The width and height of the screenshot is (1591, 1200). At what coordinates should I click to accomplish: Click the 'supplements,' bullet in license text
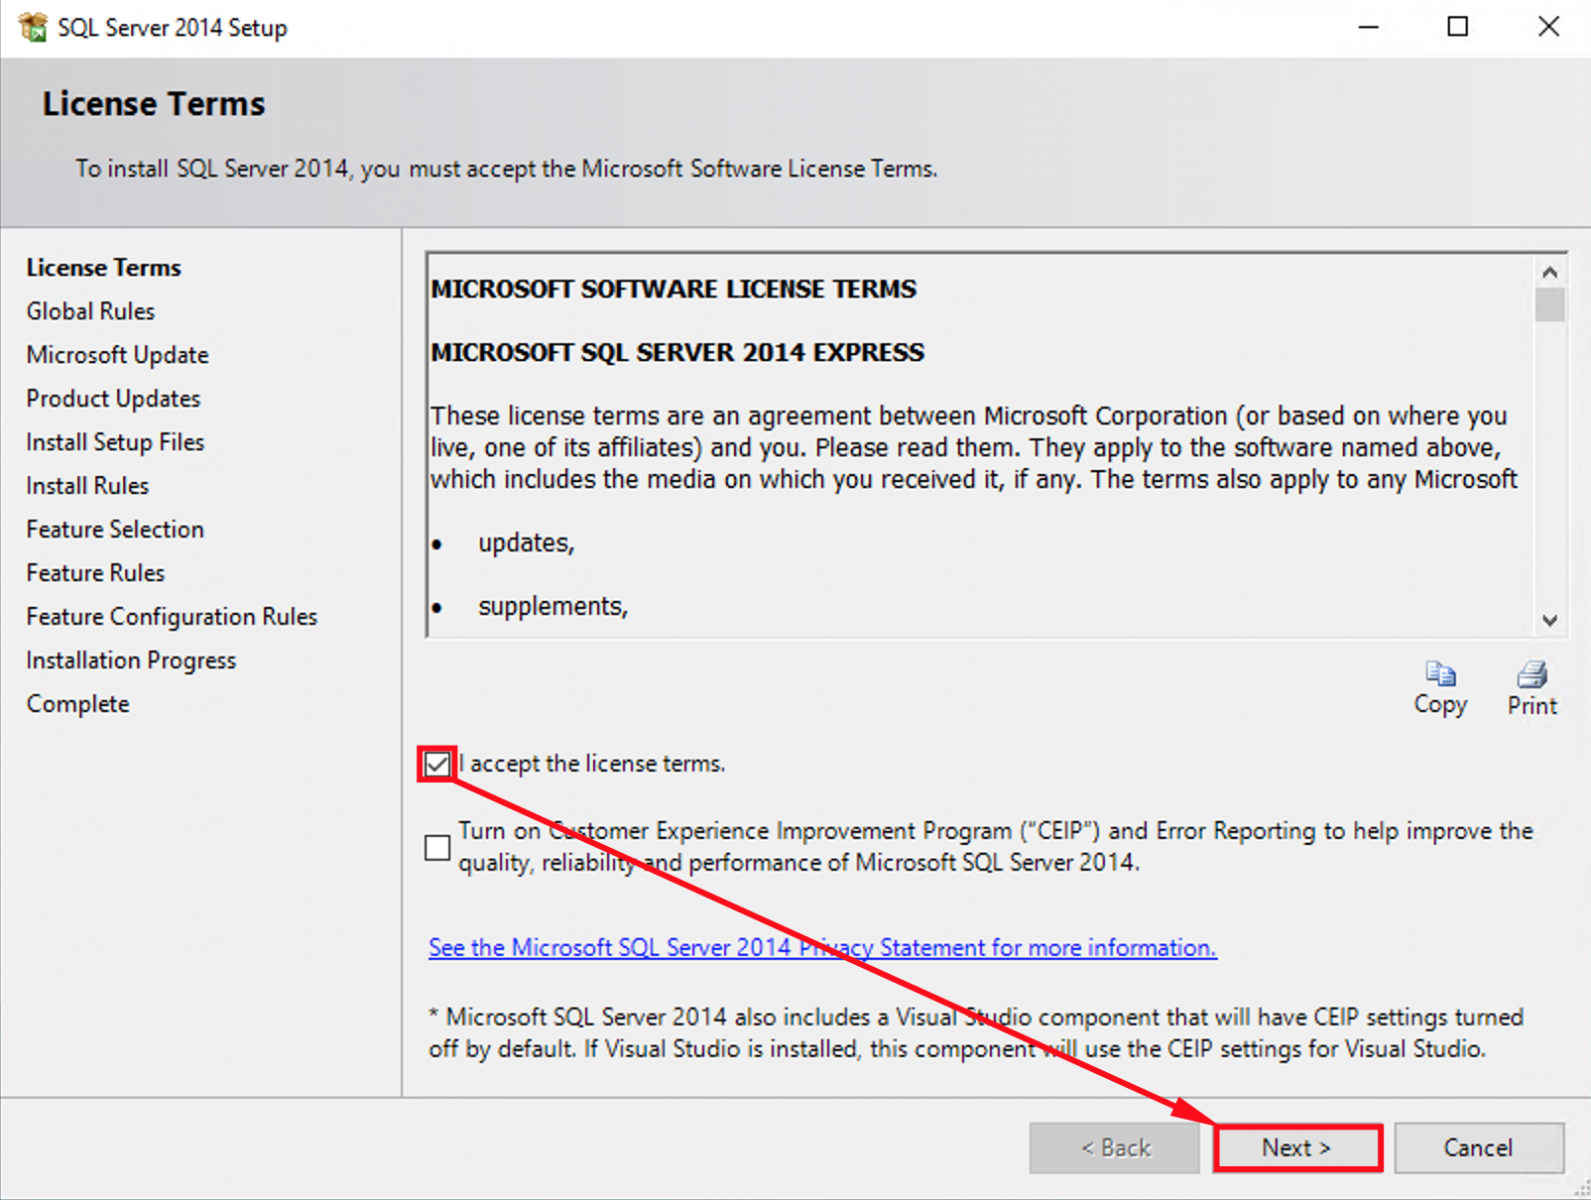click(553, 607)
